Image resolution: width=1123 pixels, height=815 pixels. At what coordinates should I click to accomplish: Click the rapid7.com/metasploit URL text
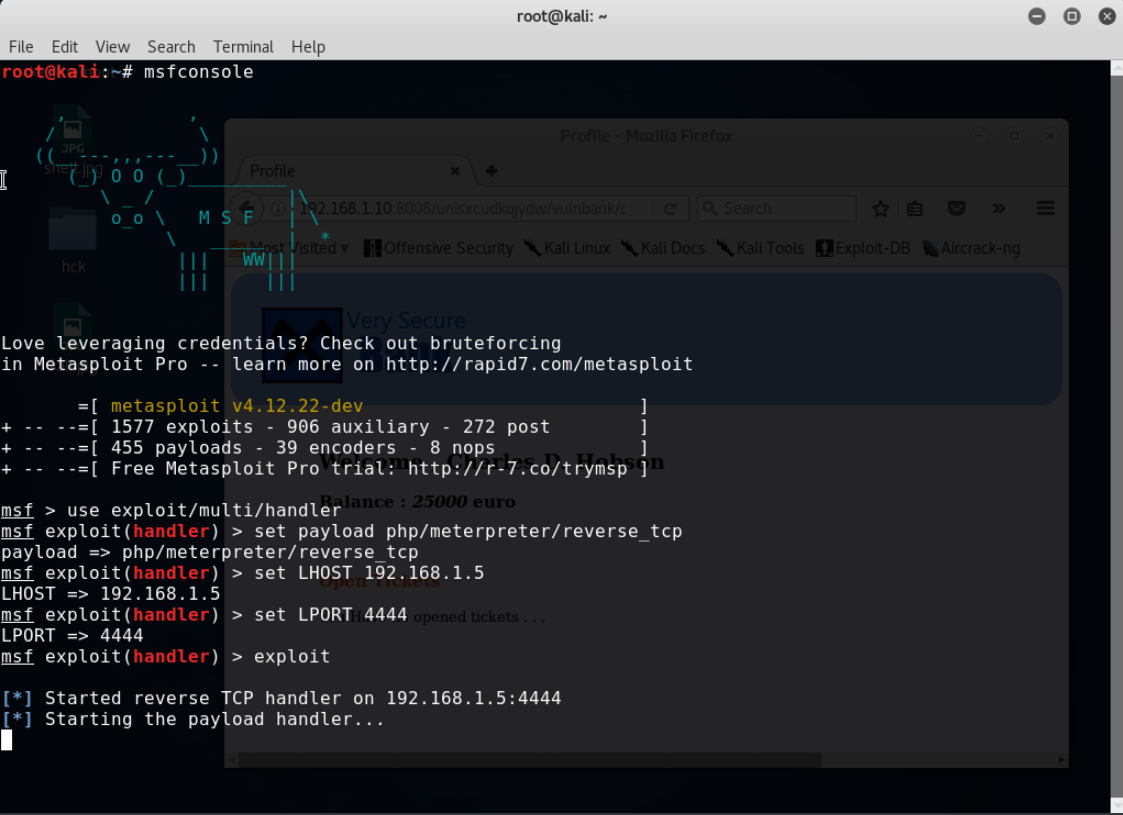click(x=539, y=364)
